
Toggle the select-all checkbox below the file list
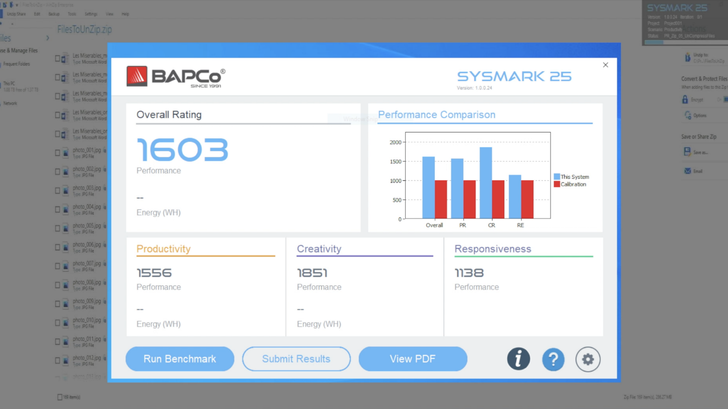pos(59,397)
